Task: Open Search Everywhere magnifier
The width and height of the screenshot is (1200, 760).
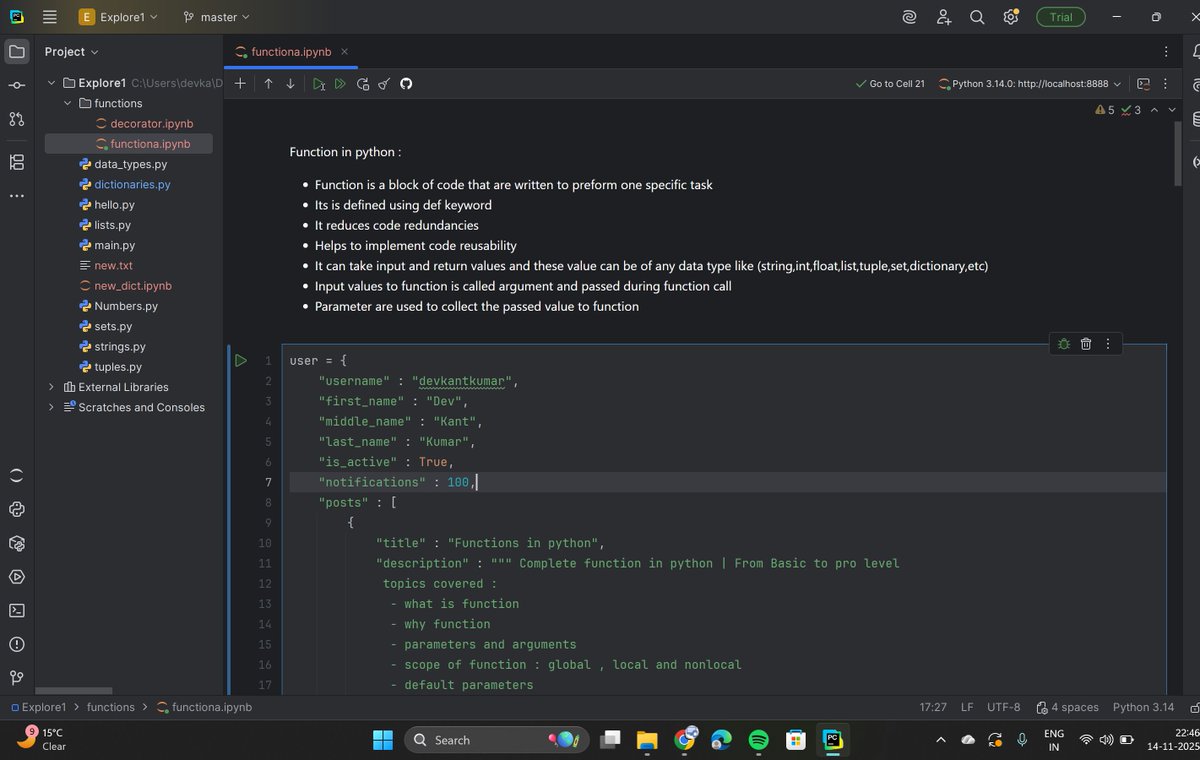Action: [976, 17]
